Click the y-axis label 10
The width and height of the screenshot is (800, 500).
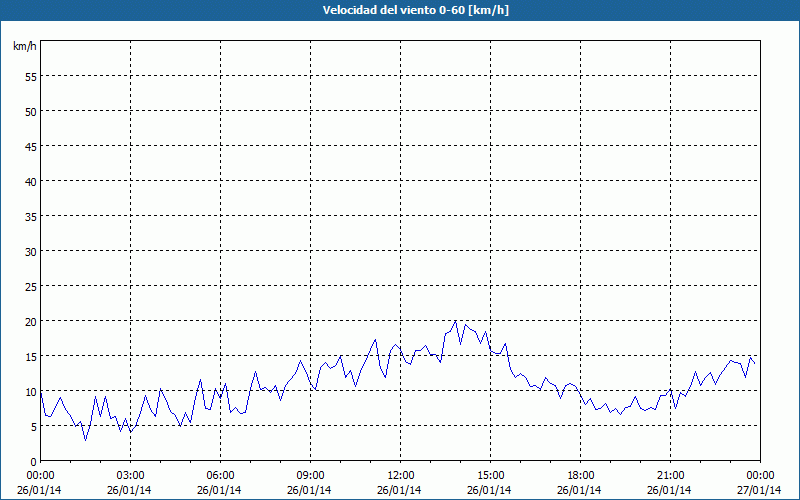[x=31, y=392]
